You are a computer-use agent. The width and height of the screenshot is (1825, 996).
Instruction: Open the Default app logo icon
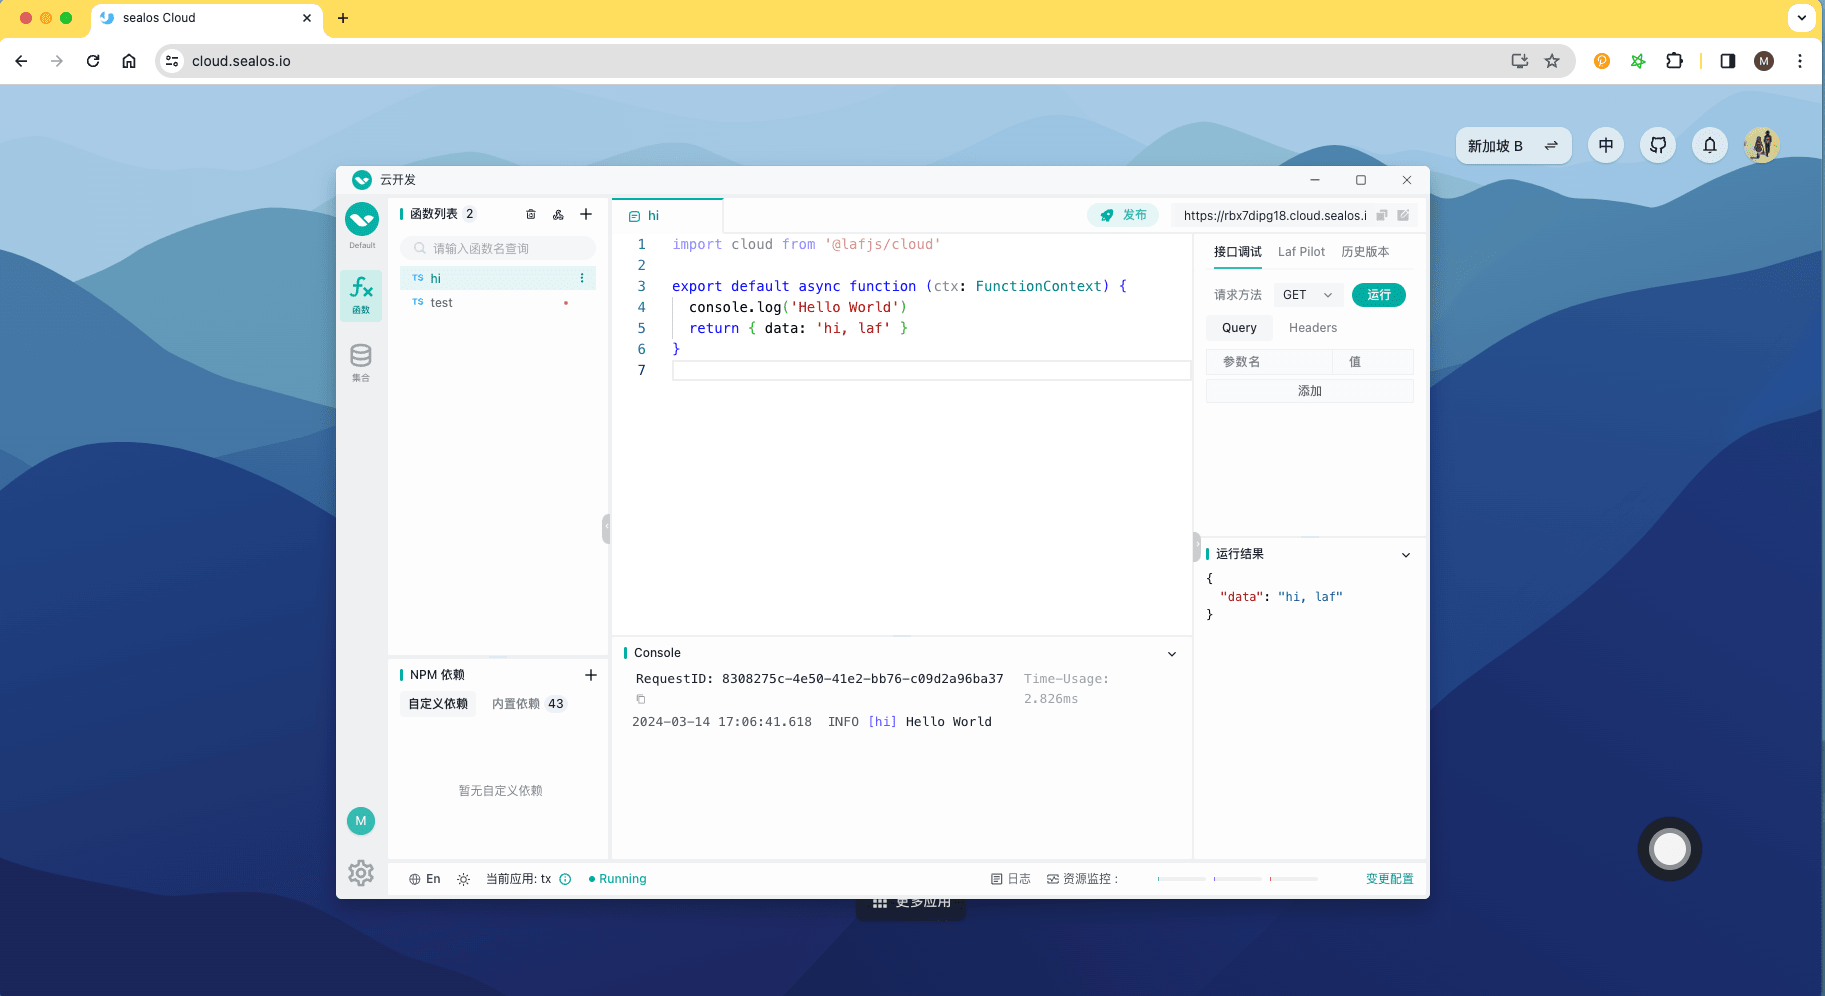[362, 220]
